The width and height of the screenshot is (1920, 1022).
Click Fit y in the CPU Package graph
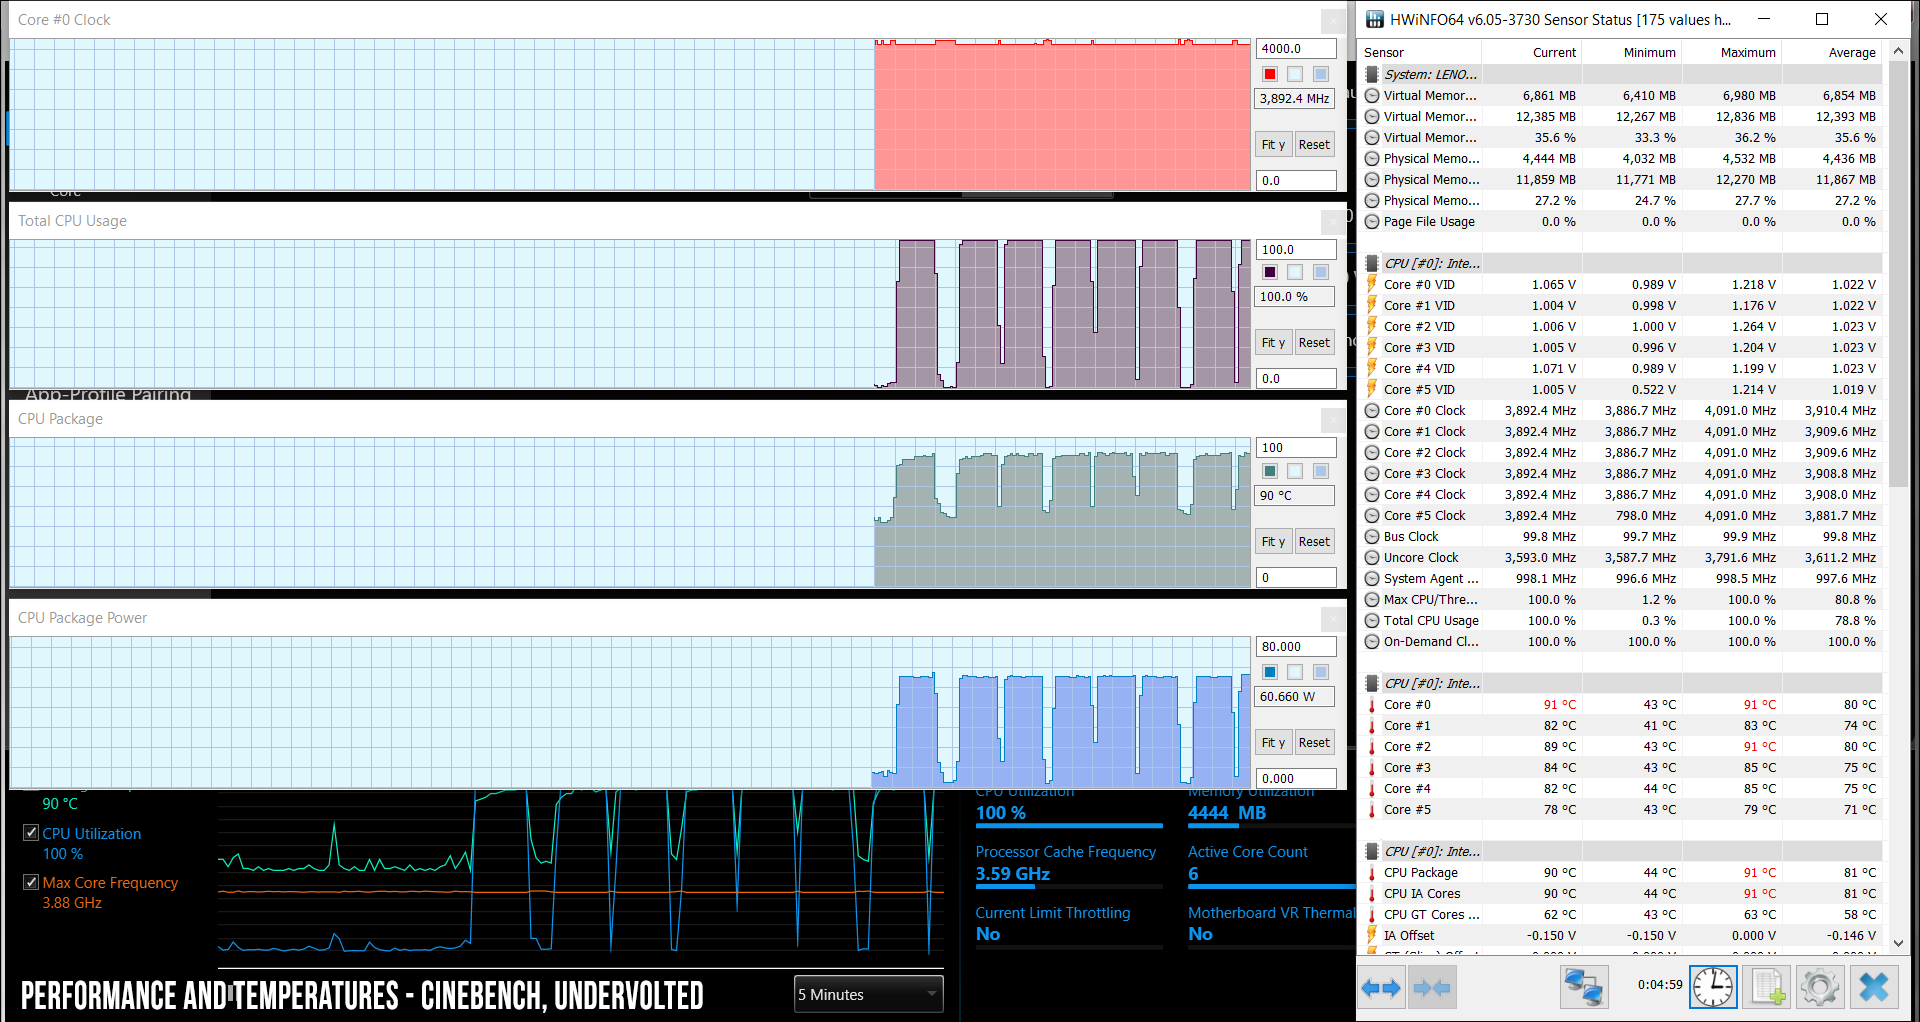click(x=1273, y=541)
